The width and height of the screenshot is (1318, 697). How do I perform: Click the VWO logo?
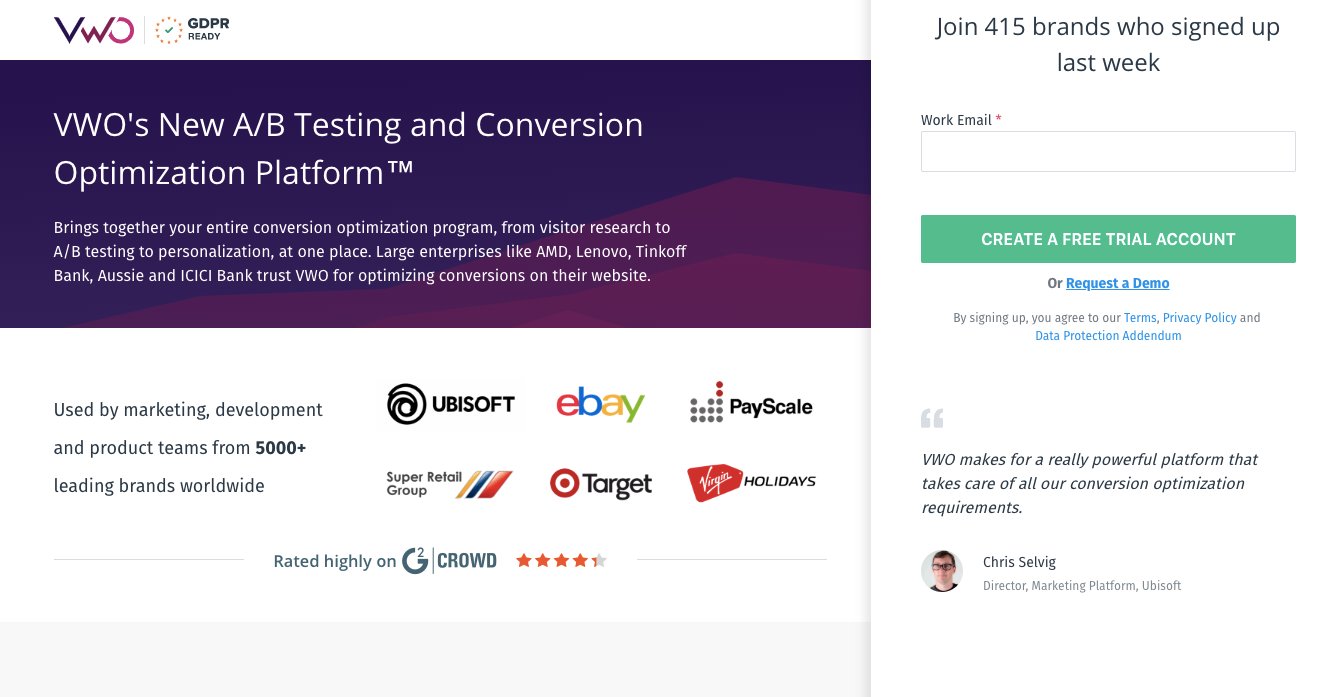[x=93, y=30]
